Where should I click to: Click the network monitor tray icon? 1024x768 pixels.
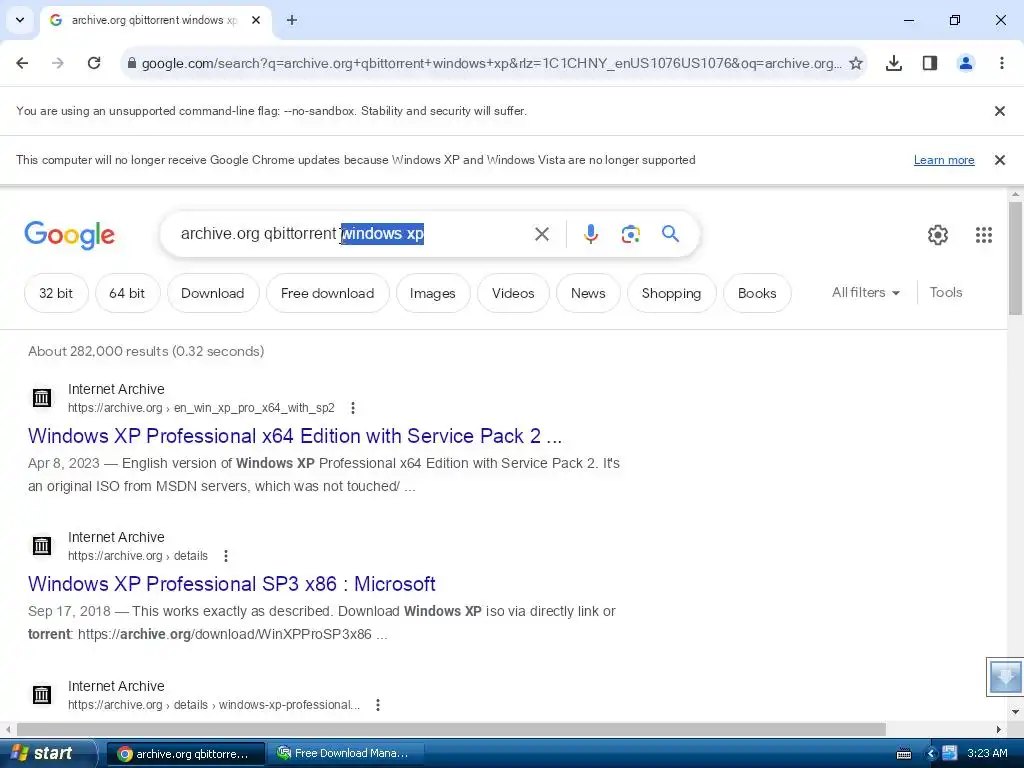(x=950, y=753)
